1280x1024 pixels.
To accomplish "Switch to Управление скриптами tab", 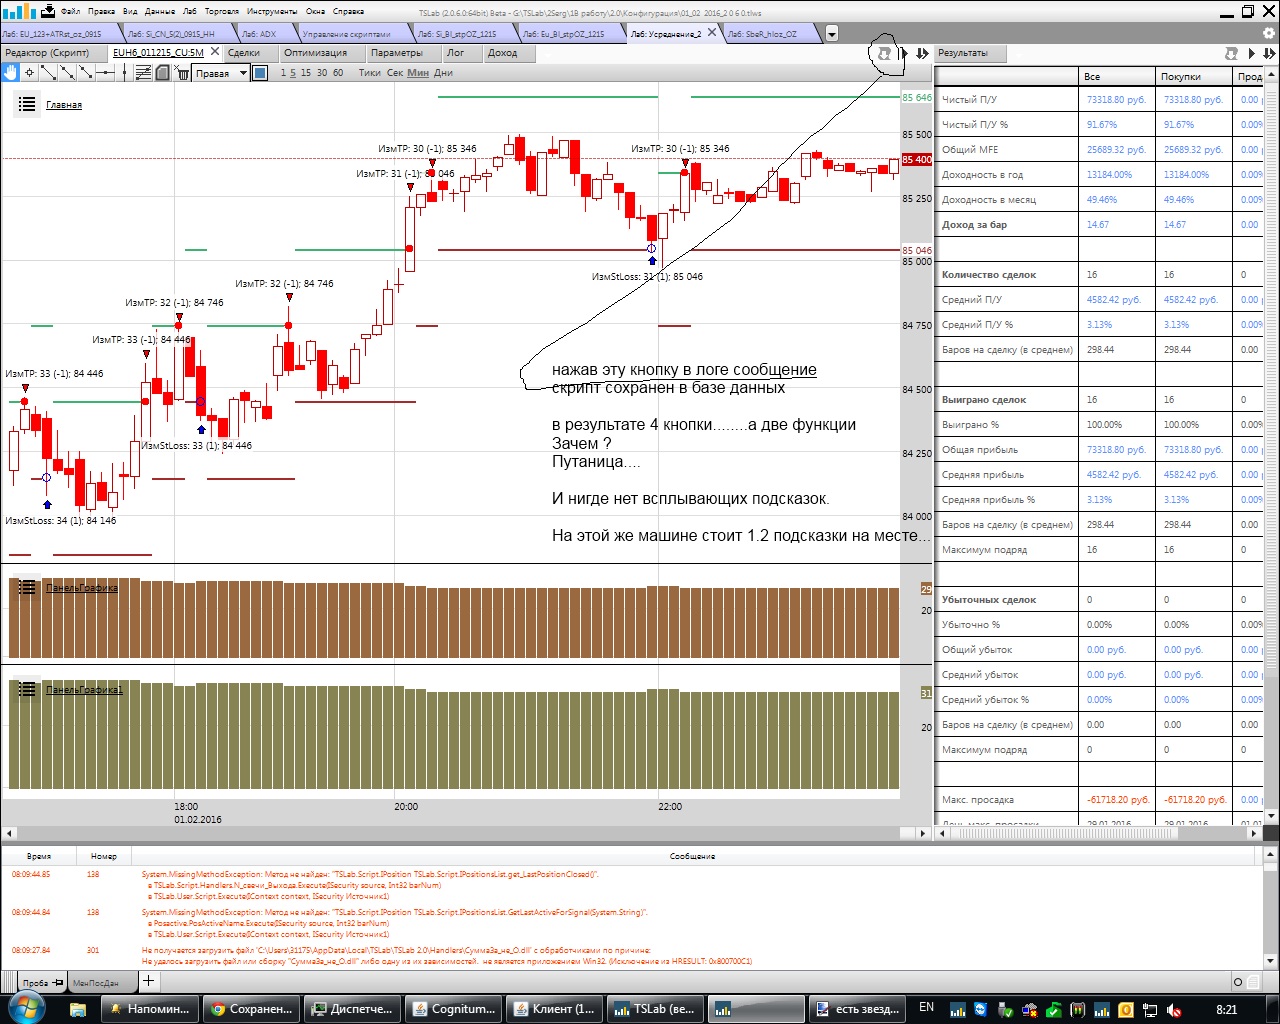I will 347,34.
